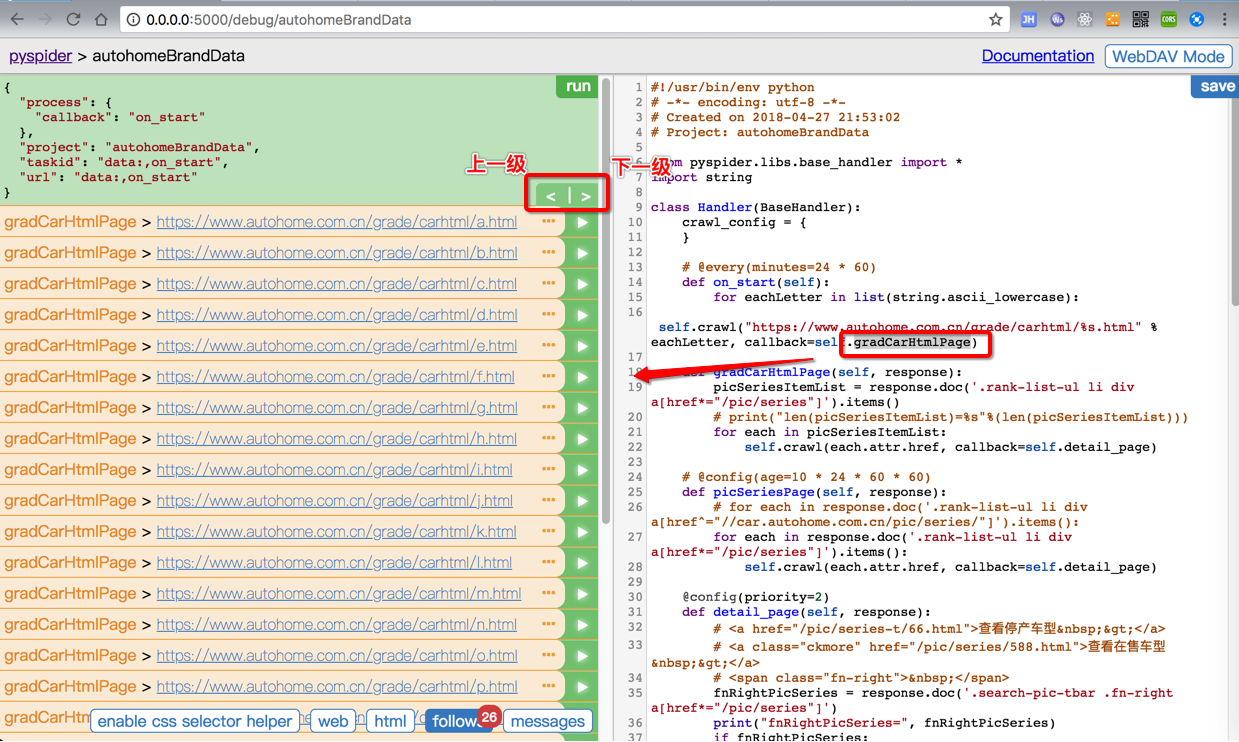
Task: Open the purple Ws extension
Action: [x=1057, y=19]
